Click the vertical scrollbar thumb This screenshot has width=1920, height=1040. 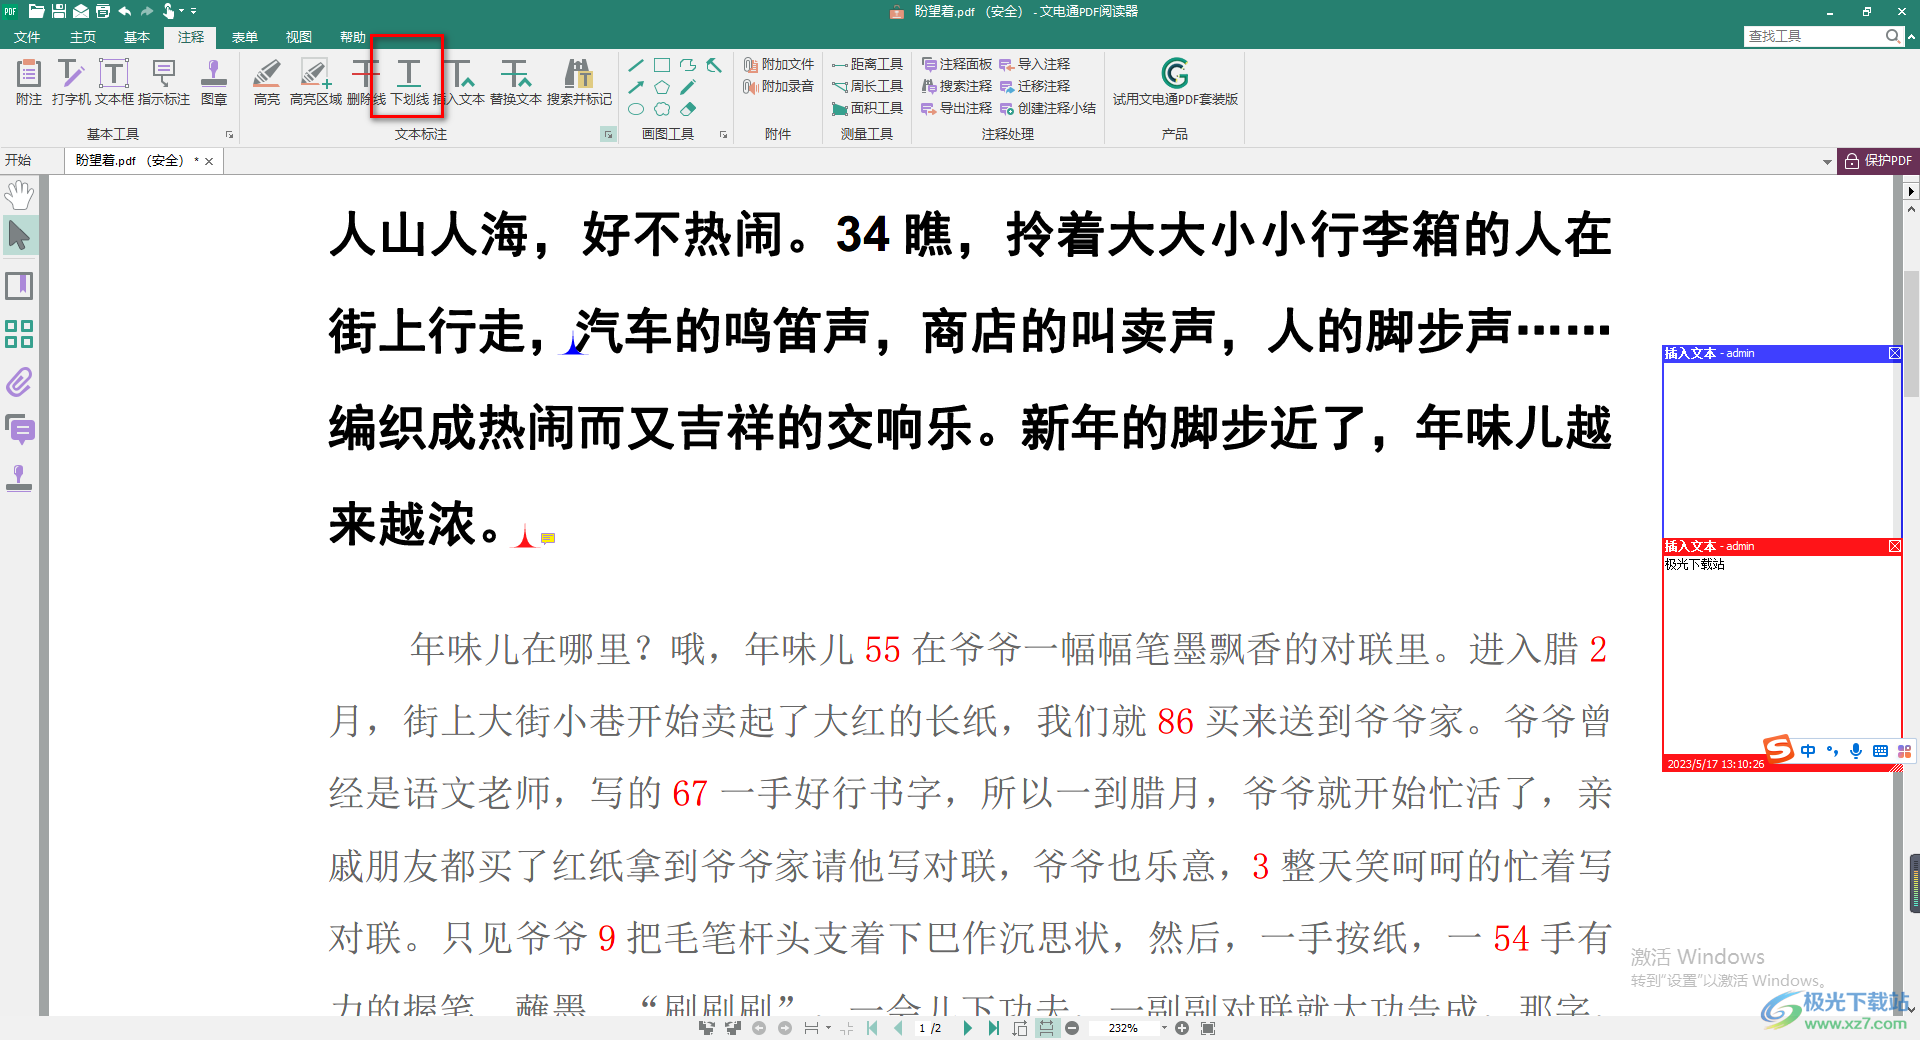(x=1911, y=333)
